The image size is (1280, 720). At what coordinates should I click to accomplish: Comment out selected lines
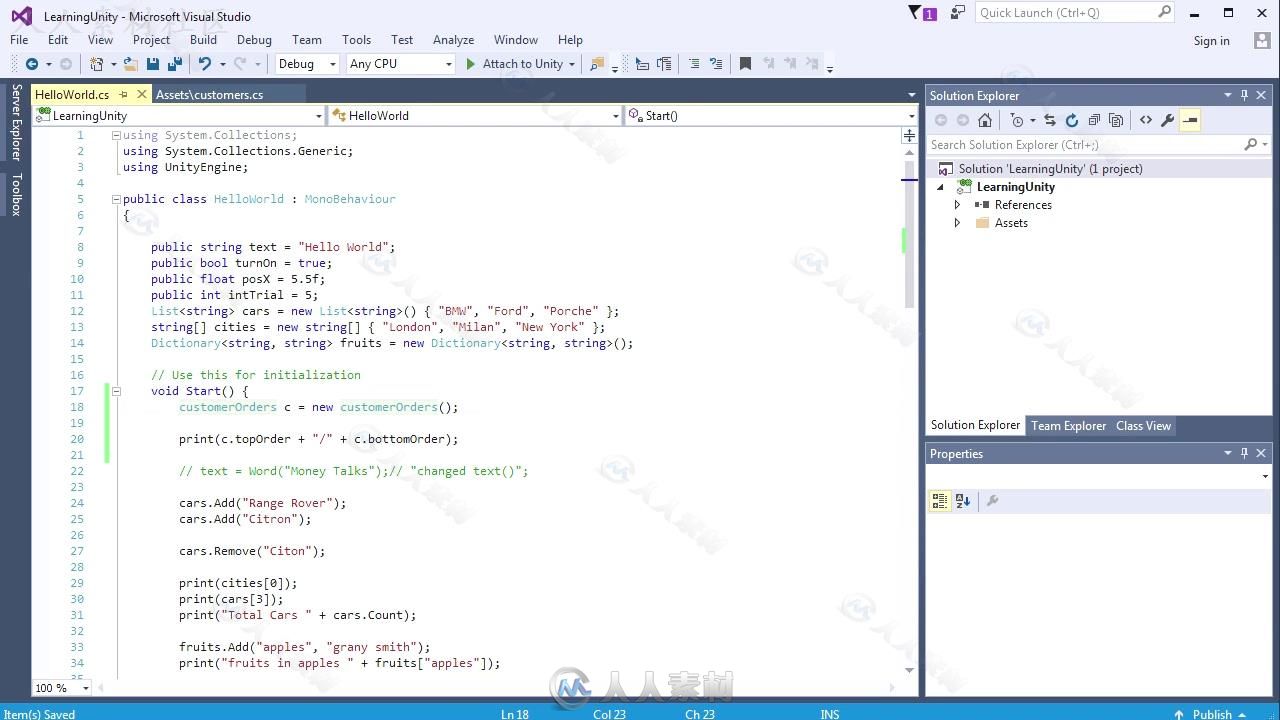click(694, 64)
